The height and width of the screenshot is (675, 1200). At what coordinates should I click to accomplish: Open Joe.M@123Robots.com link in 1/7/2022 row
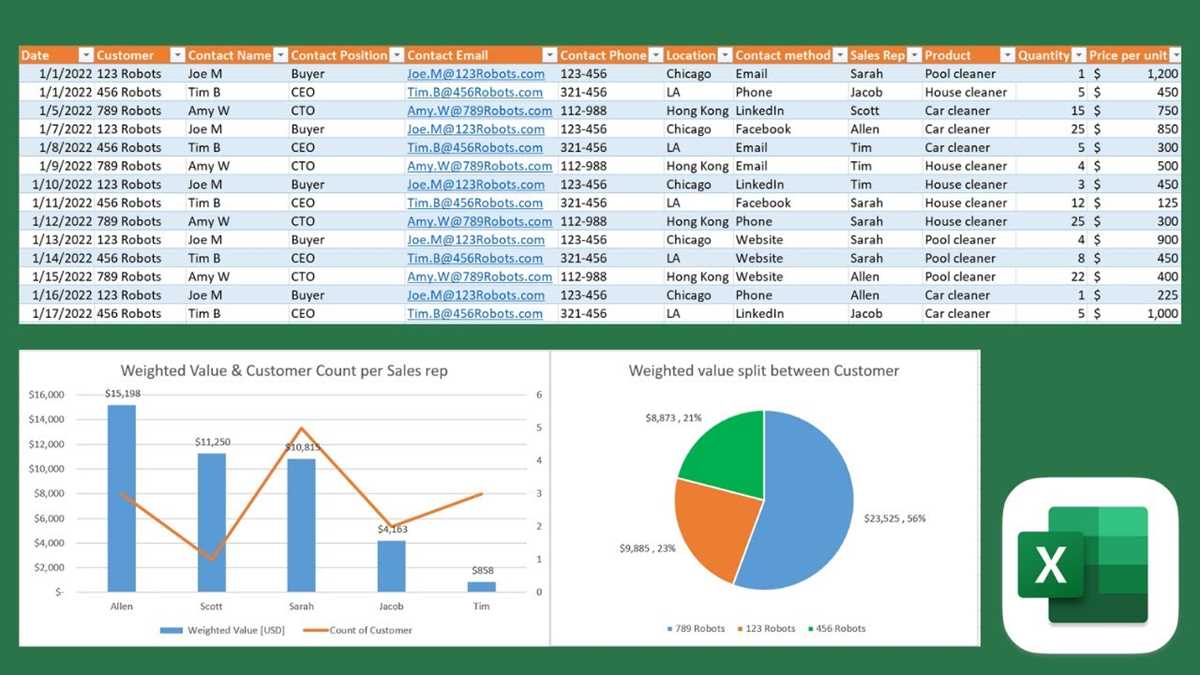pyautogui.click(x=476, y=129)
